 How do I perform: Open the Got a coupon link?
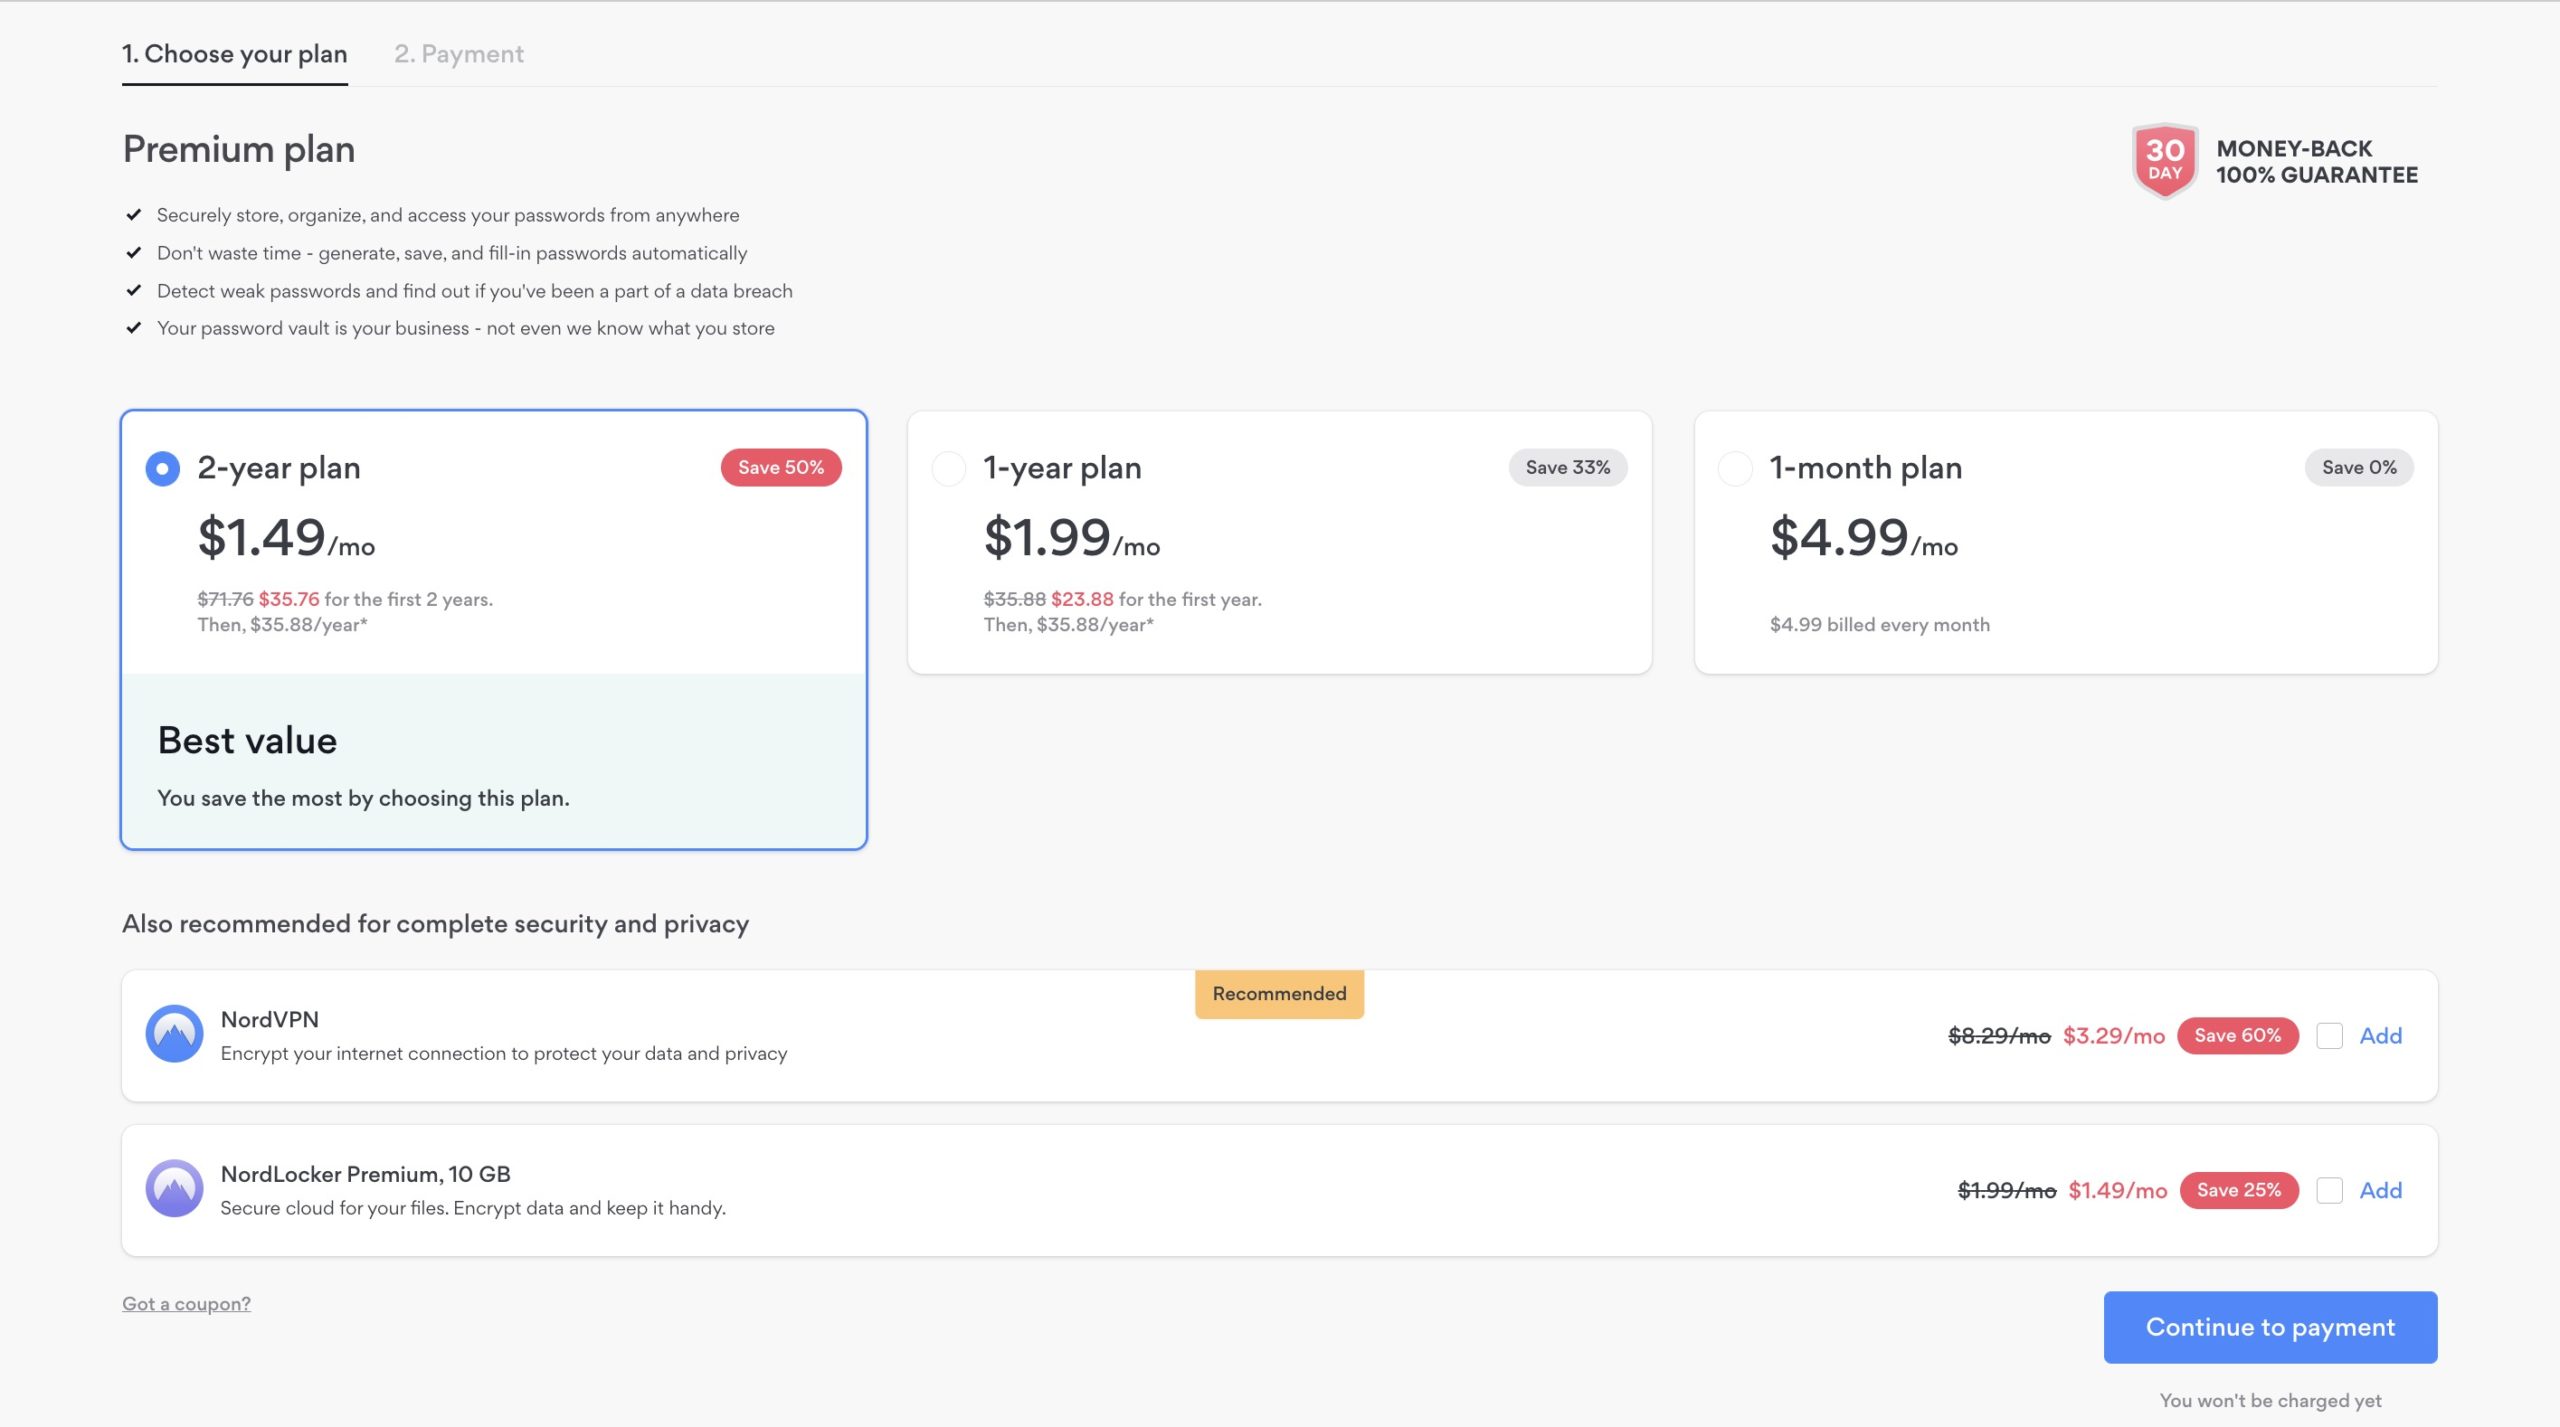[186, 1304]
